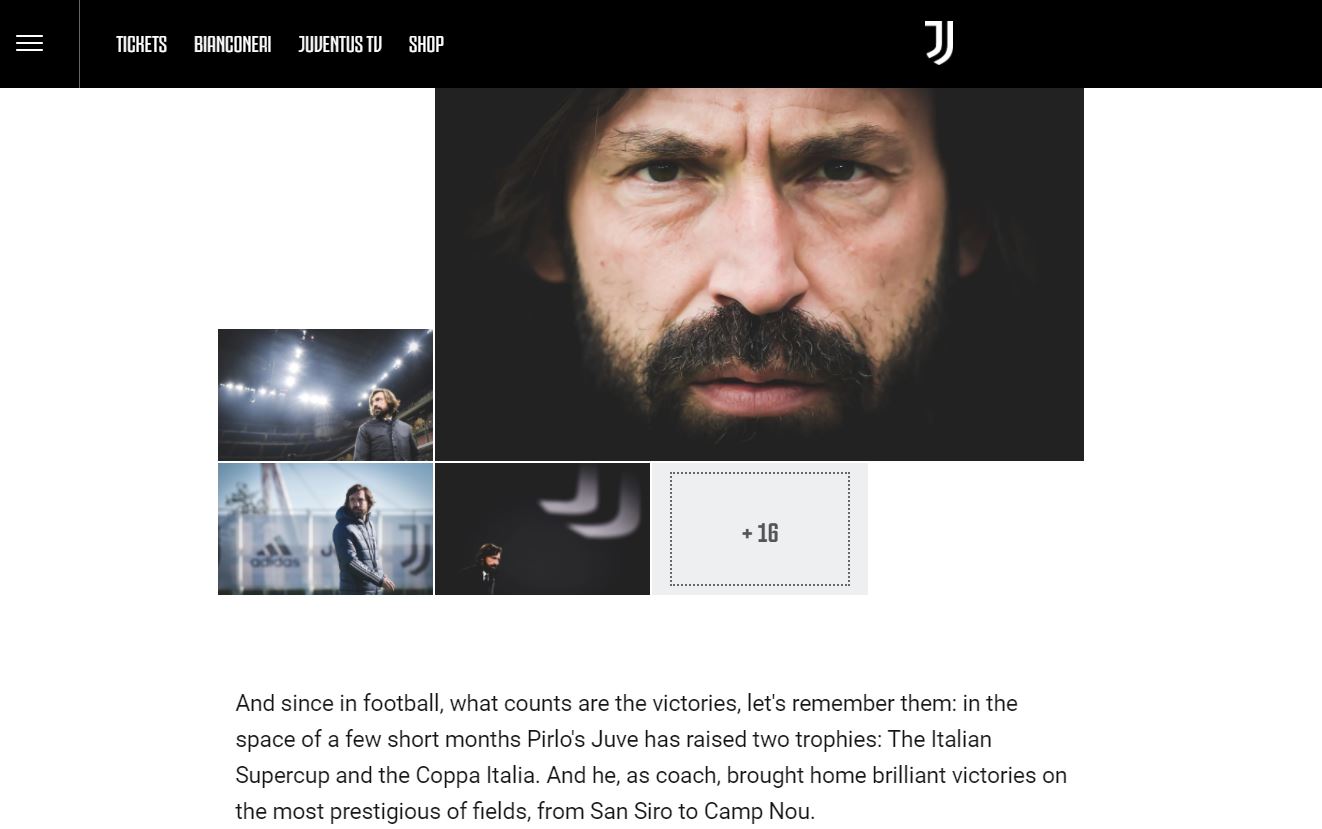Viewport: 1322px width, 829px height.
Task: Visit the Shop link in header
Action: point(426,44)
